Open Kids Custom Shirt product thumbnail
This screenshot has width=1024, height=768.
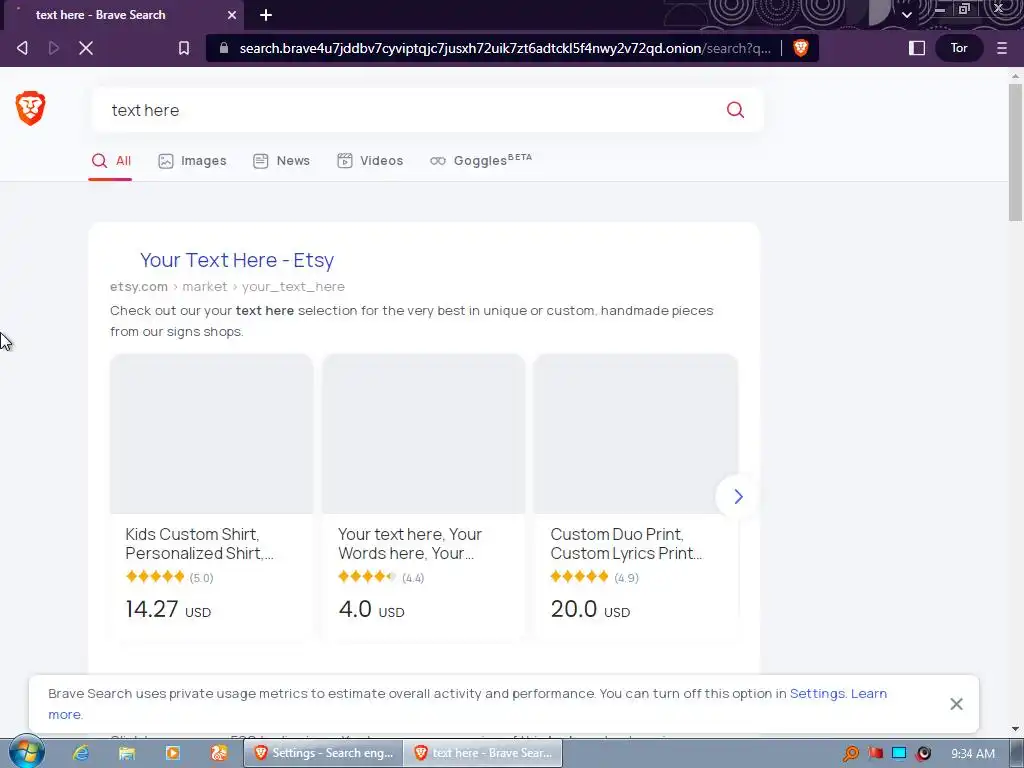point(212,434)
